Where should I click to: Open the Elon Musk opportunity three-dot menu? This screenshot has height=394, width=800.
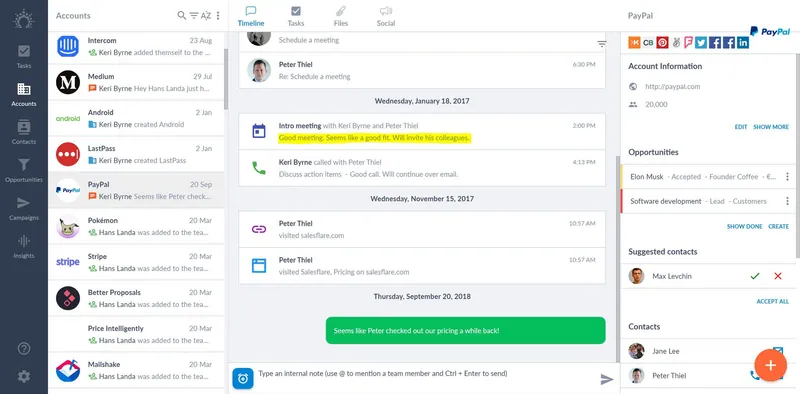click(x=787, y=177)
